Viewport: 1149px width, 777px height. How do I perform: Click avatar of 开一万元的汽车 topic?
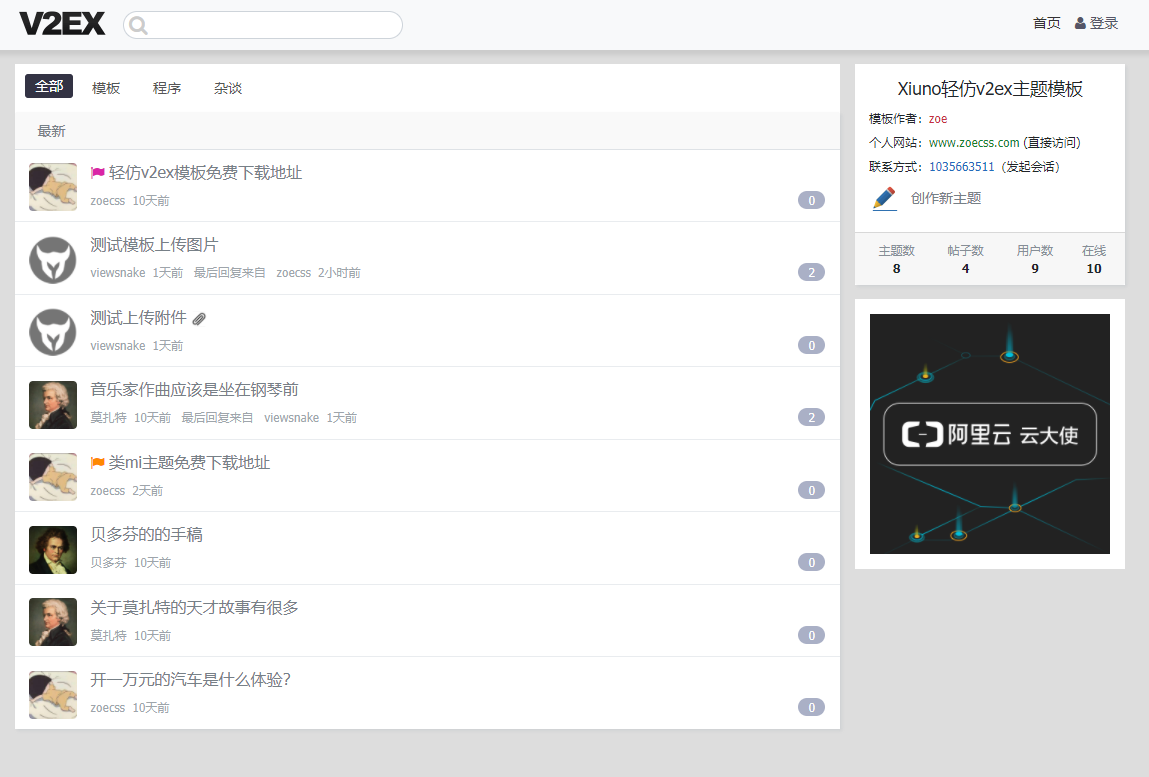tap(53, 695)
